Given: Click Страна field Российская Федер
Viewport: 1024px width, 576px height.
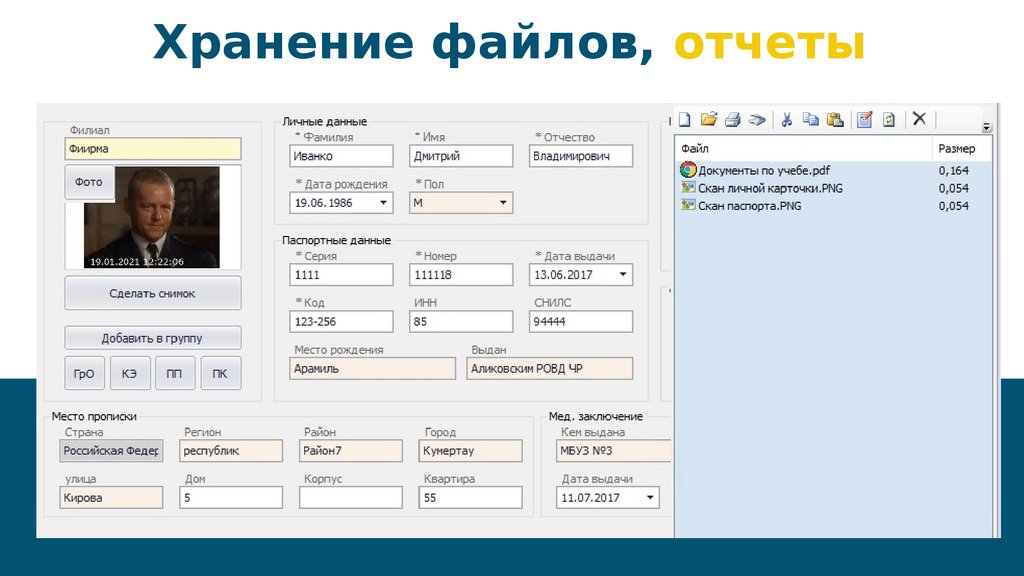Looking at the screenshot, I should pyautogui.click(x=111, y=451).
